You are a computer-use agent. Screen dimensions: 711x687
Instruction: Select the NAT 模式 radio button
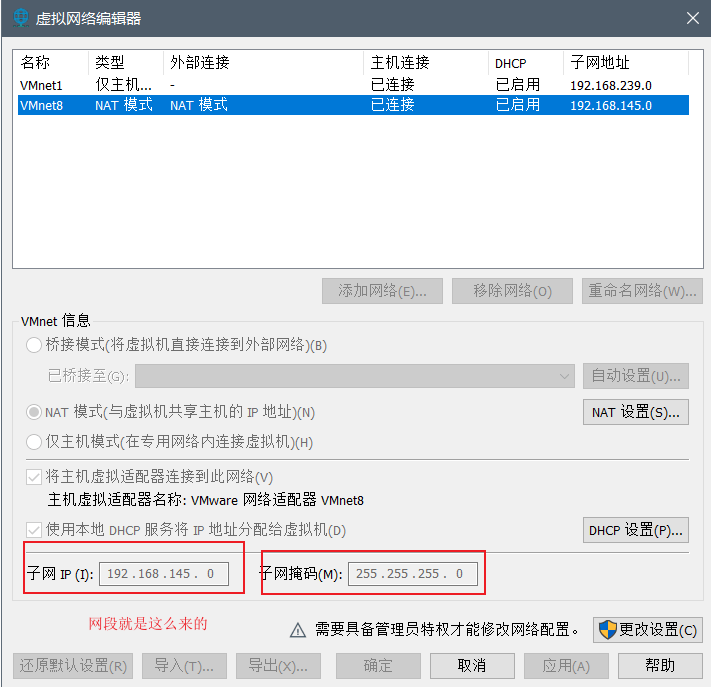pos(34,412)
